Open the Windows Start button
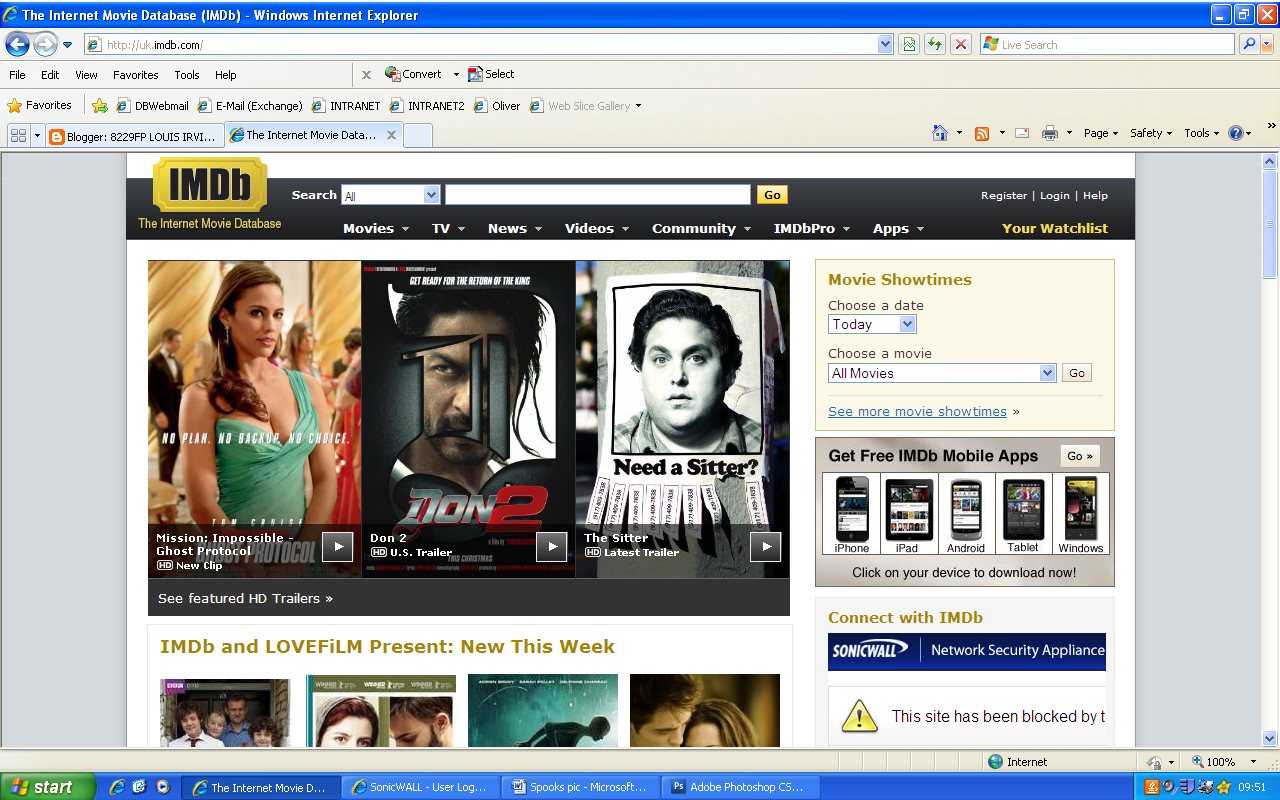This screenshot has width=1280, height=800. pos(48,787)
